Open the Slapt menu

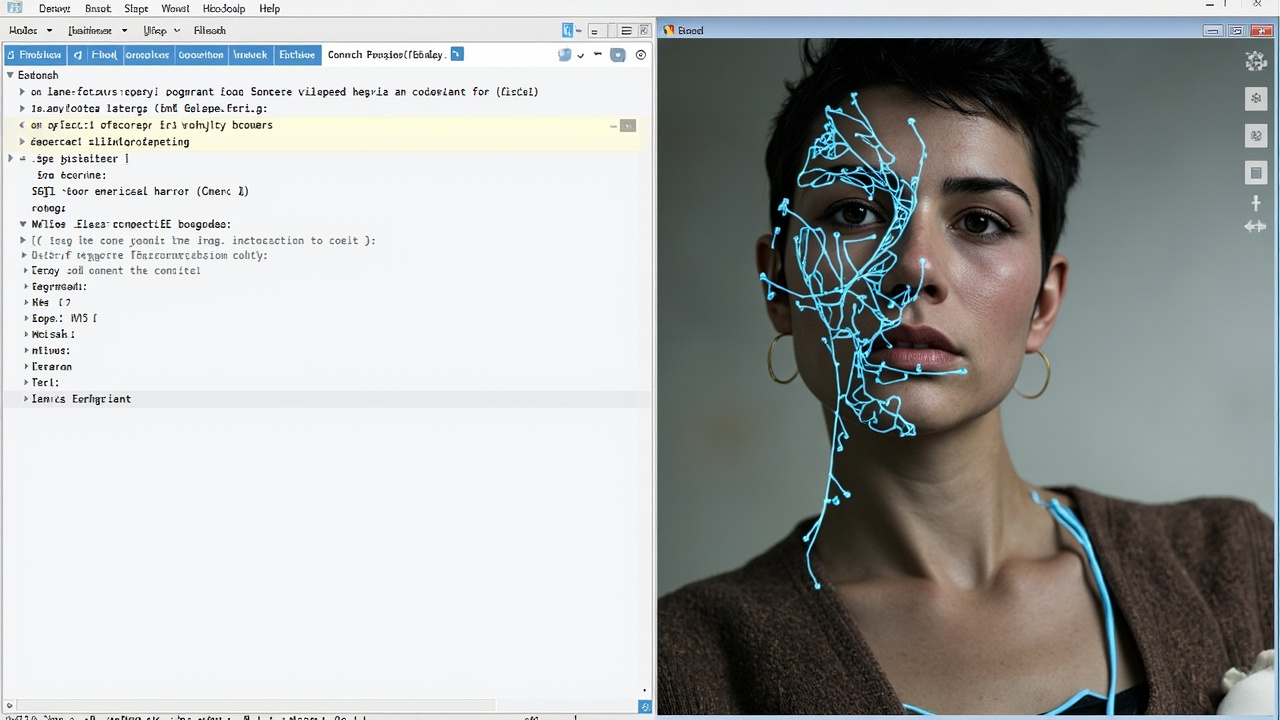(x=136, y=8)
